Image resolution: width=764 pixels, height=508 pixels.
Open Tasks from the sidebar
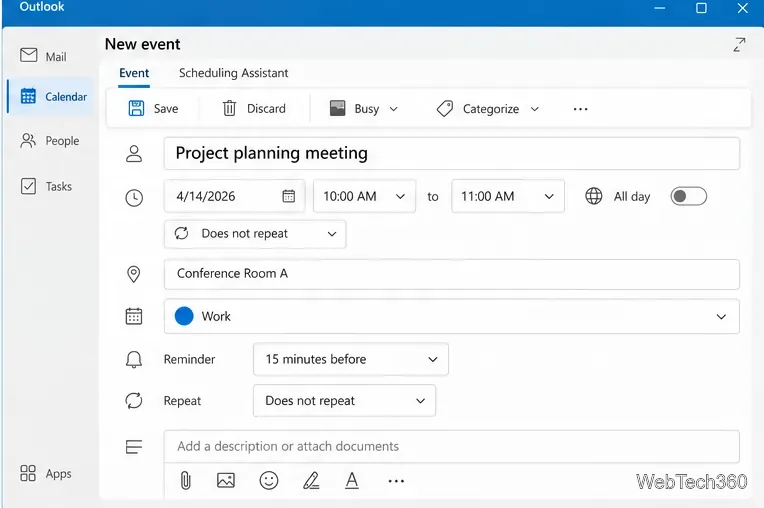(46, 186)
